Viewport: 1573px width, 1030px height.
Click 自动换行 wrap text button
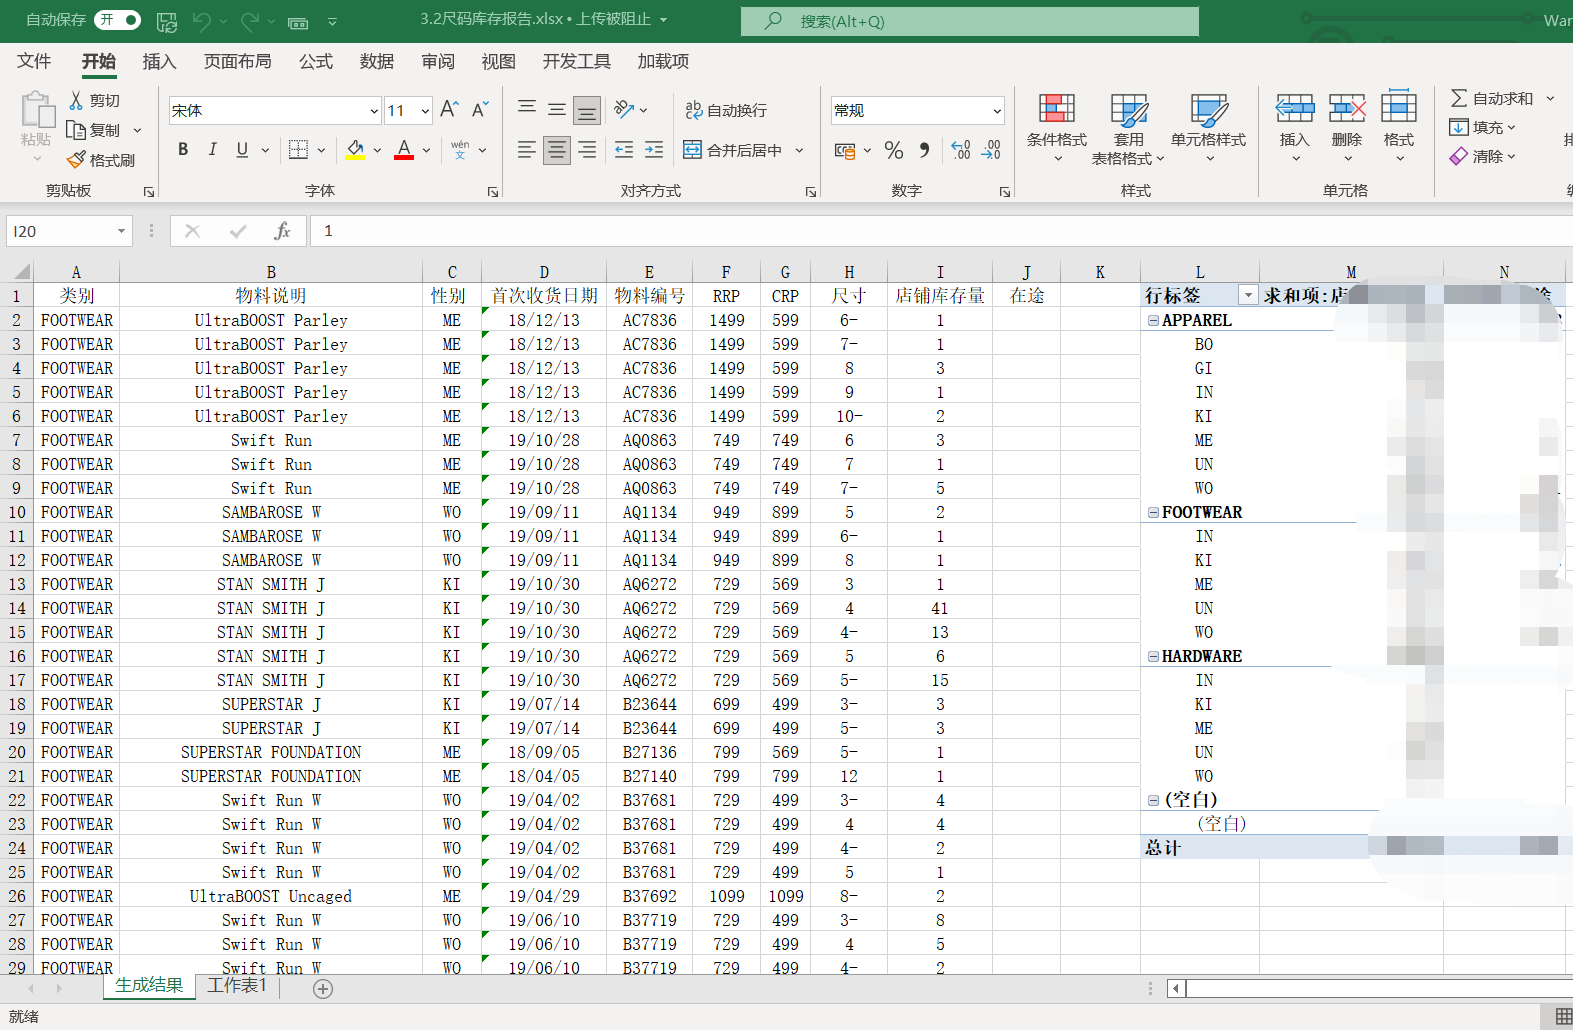click(x=726, y=110)
